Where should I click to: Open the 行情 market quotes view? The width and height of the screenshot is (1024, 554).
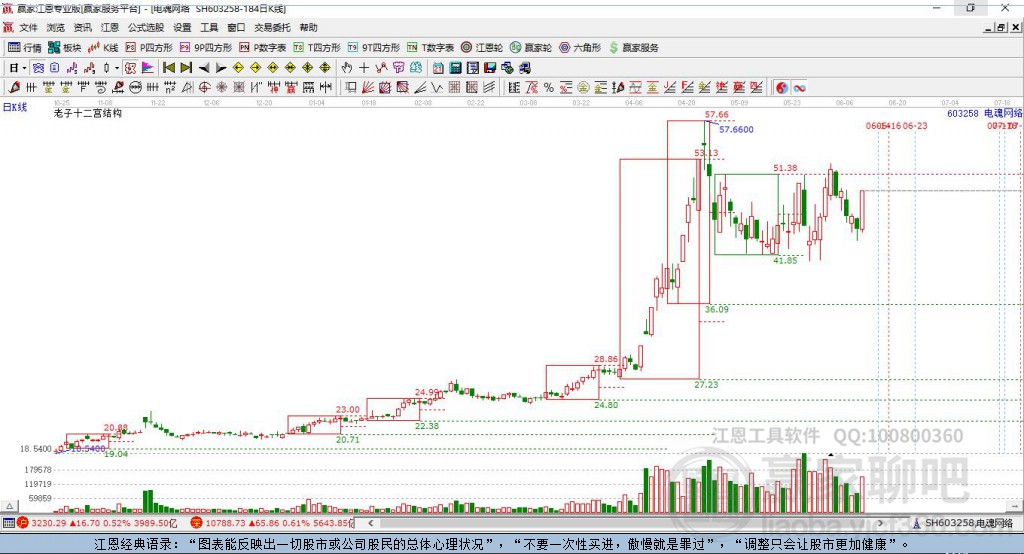click(x=24, y=48)
